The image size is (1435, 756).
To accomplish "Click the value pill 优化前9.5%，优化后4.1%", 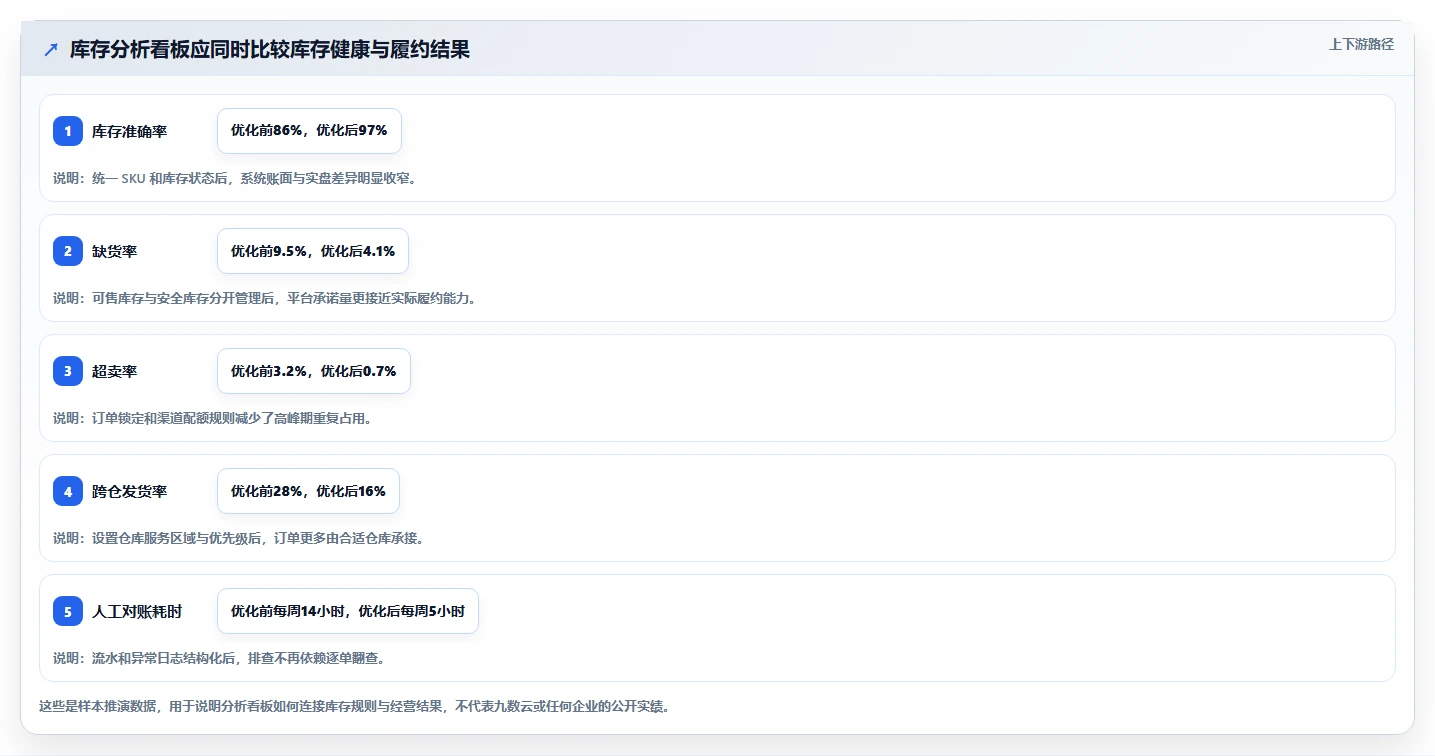I will click(x=313, y=251).
